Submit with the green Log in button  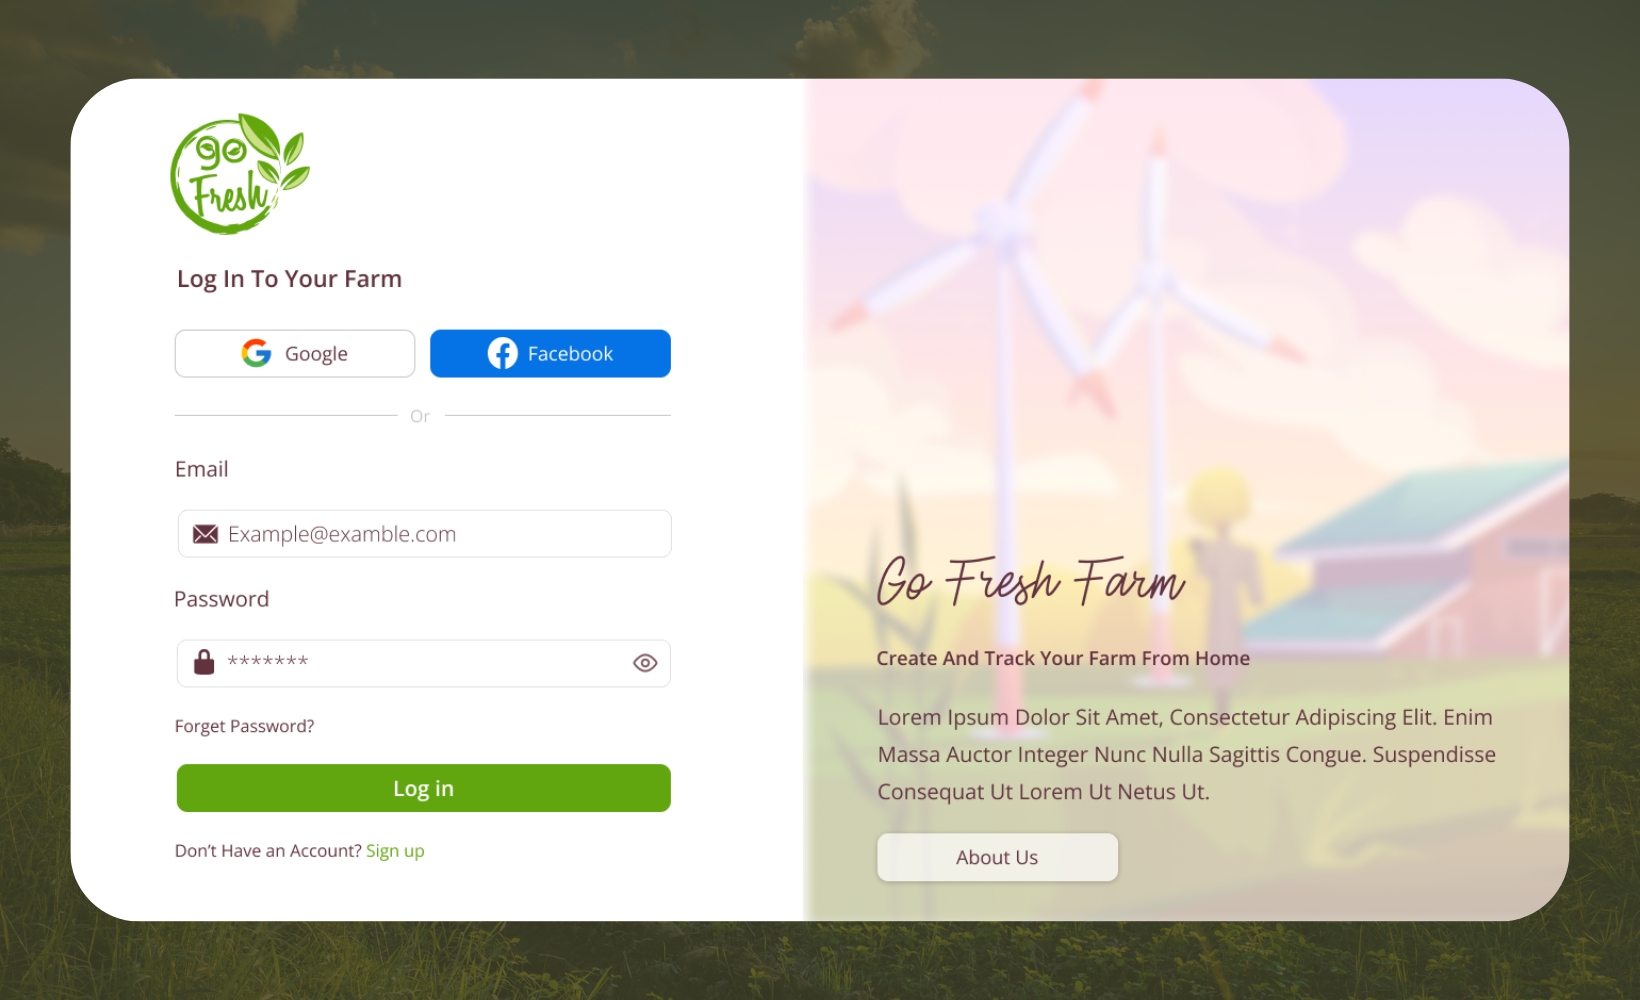[x=424, y=788]
